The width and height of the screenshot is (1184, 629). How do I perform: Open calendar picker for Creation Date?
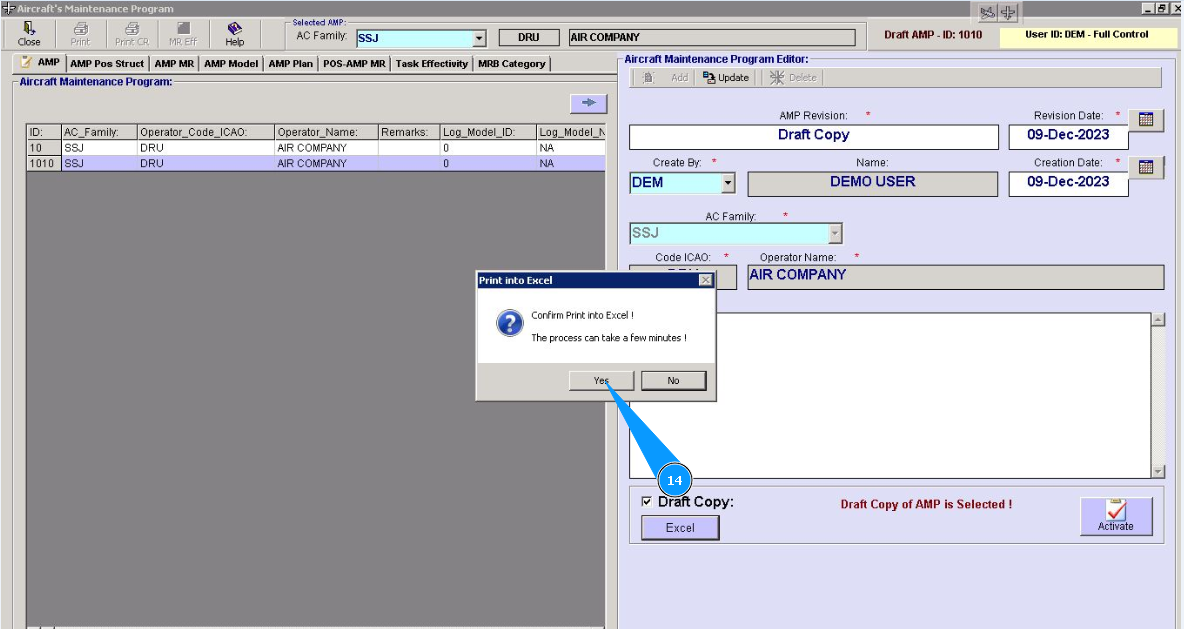pyautogui.click(x=1145, y=167)
